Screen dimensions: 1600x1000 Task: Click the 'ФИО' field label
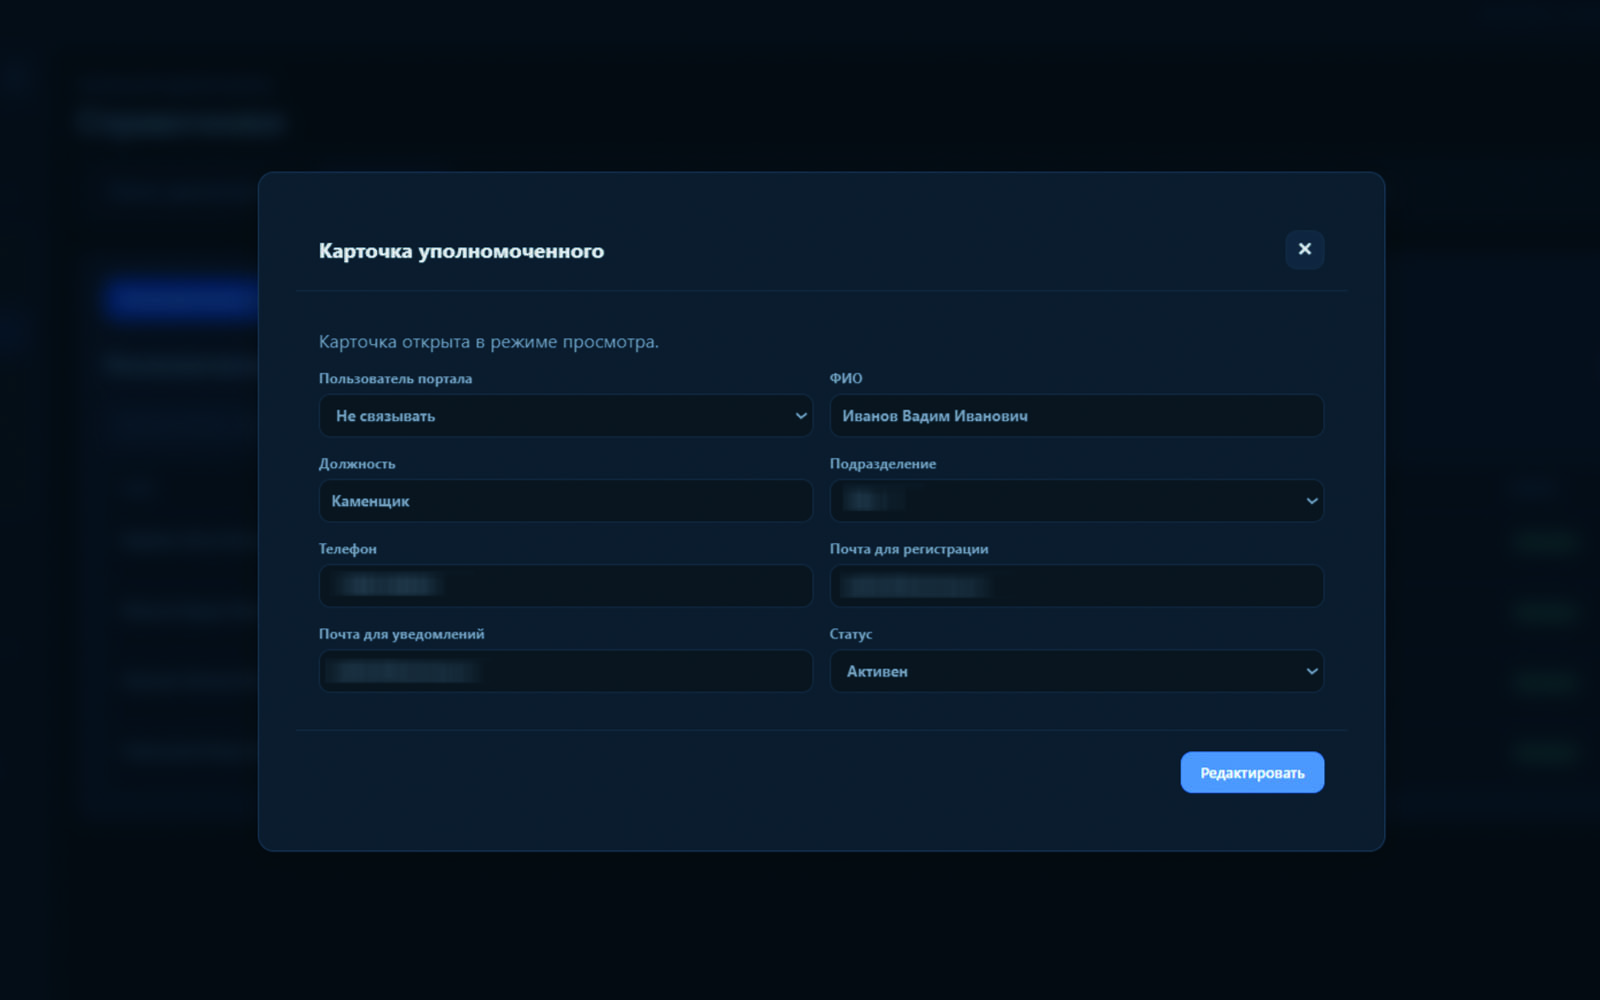coord(846,378)
